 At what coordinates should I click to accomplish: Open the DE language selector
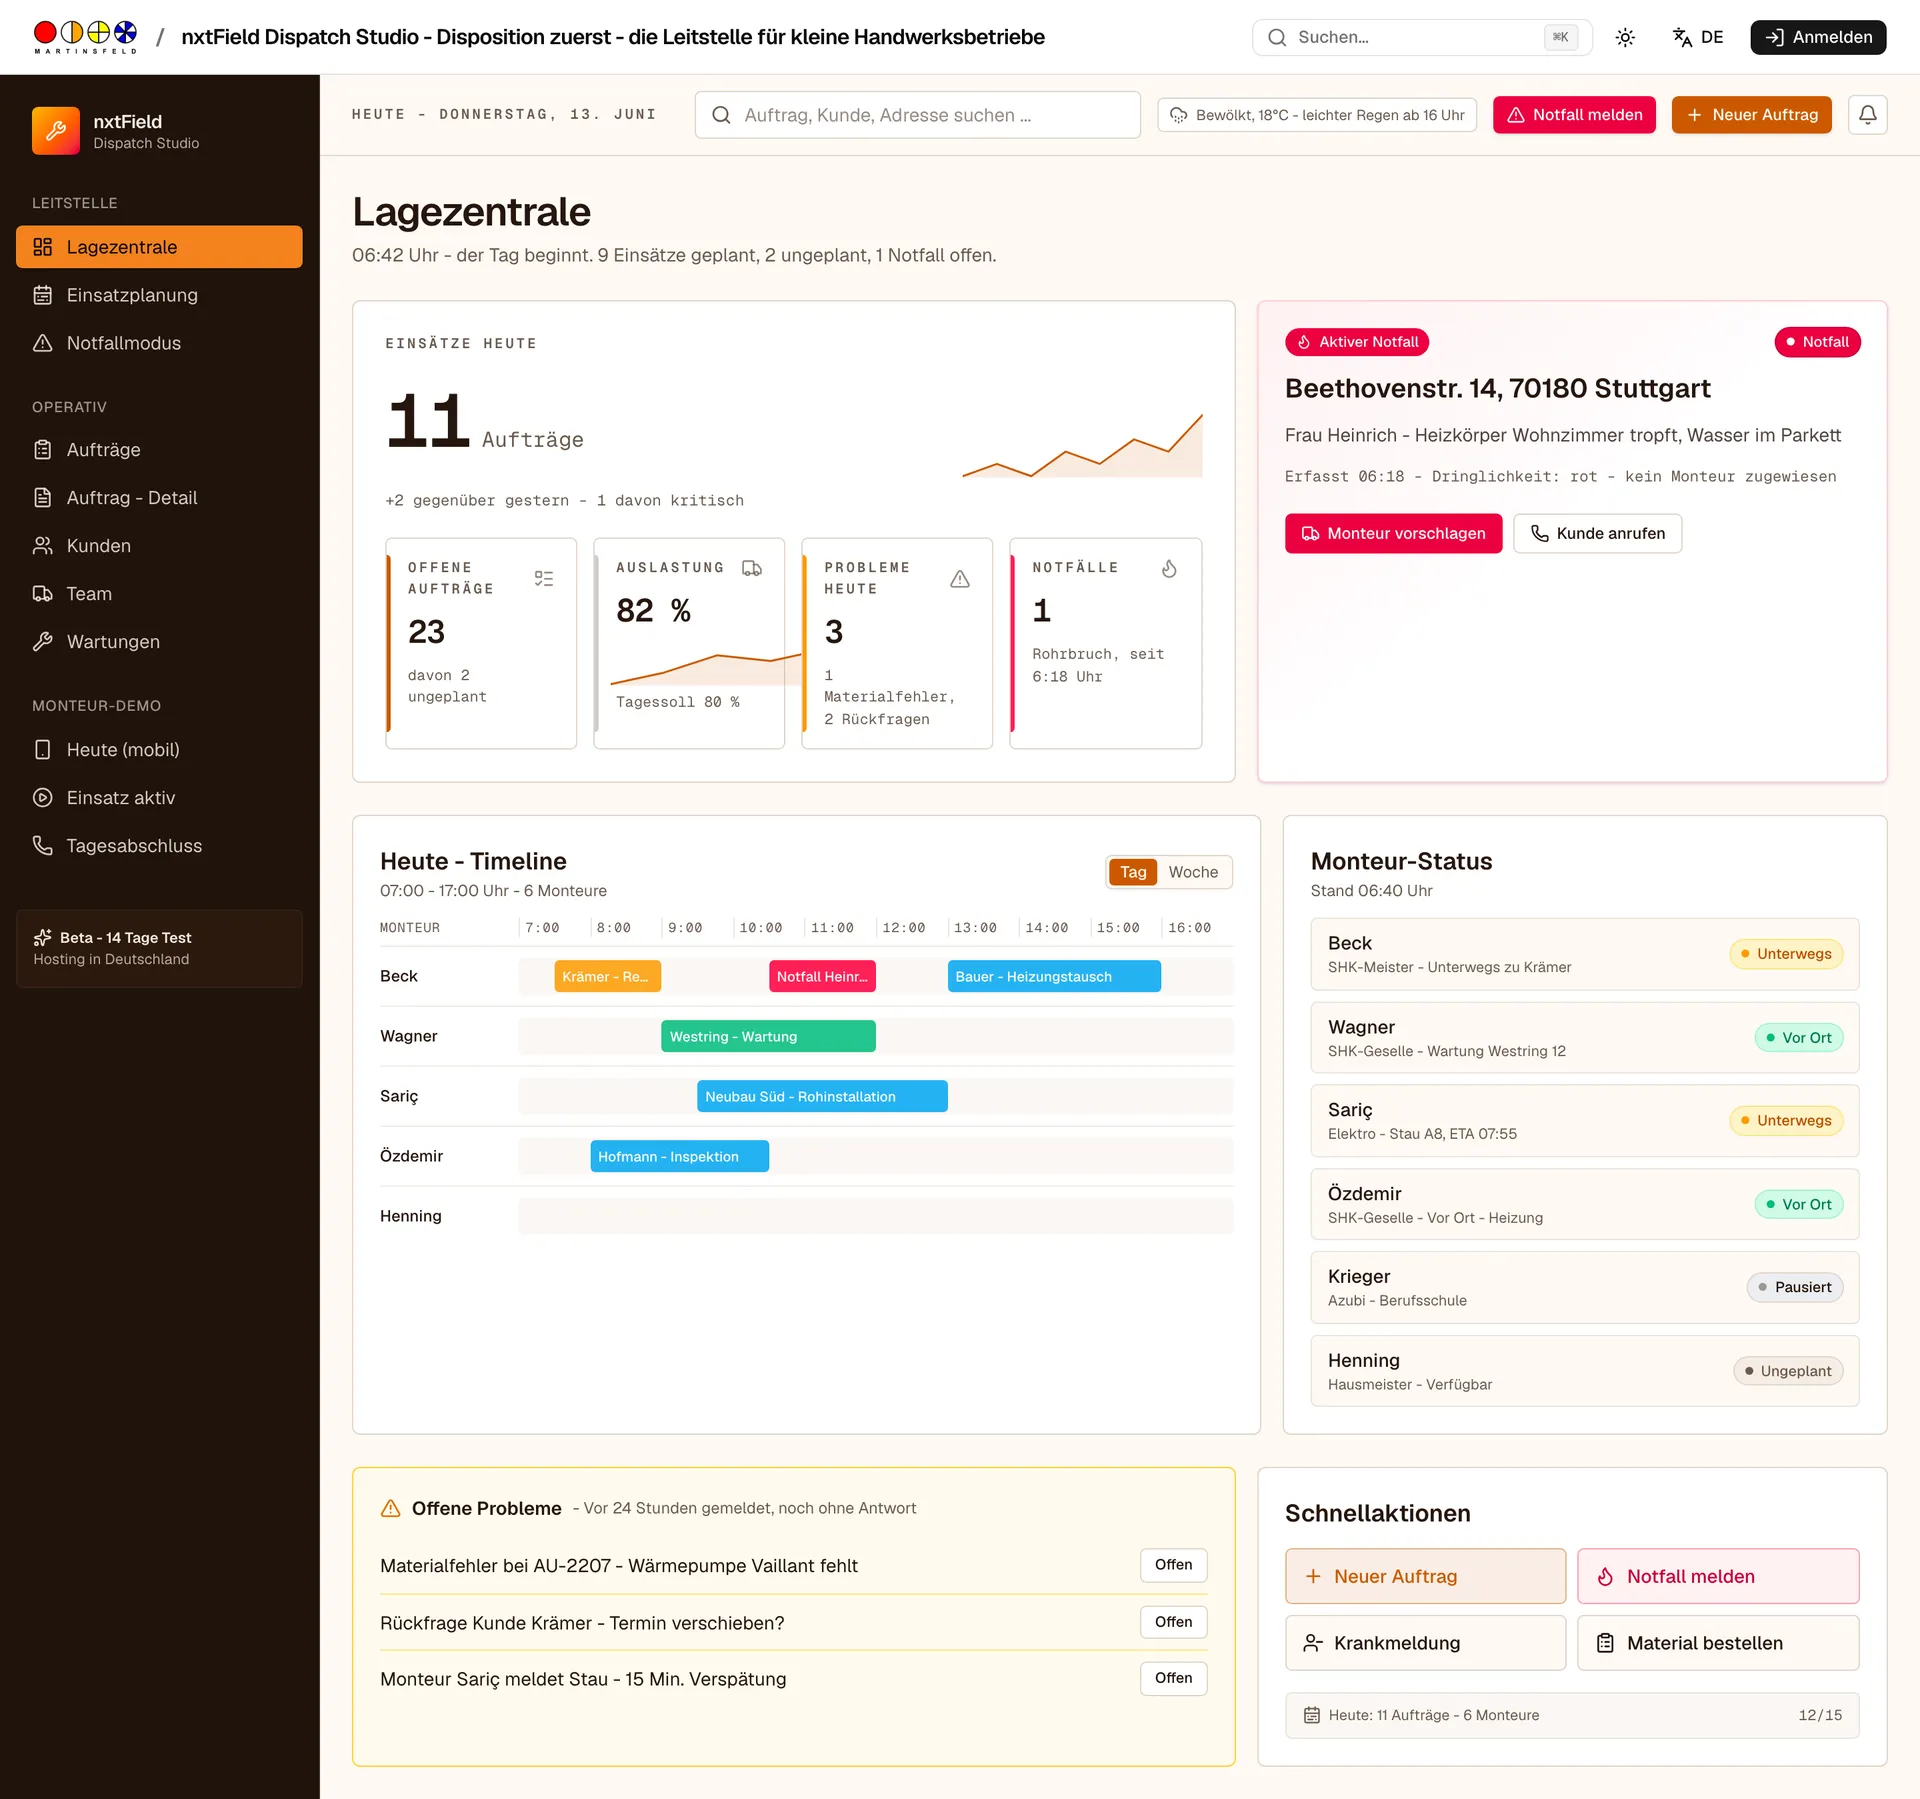[x=1698, y=37]
